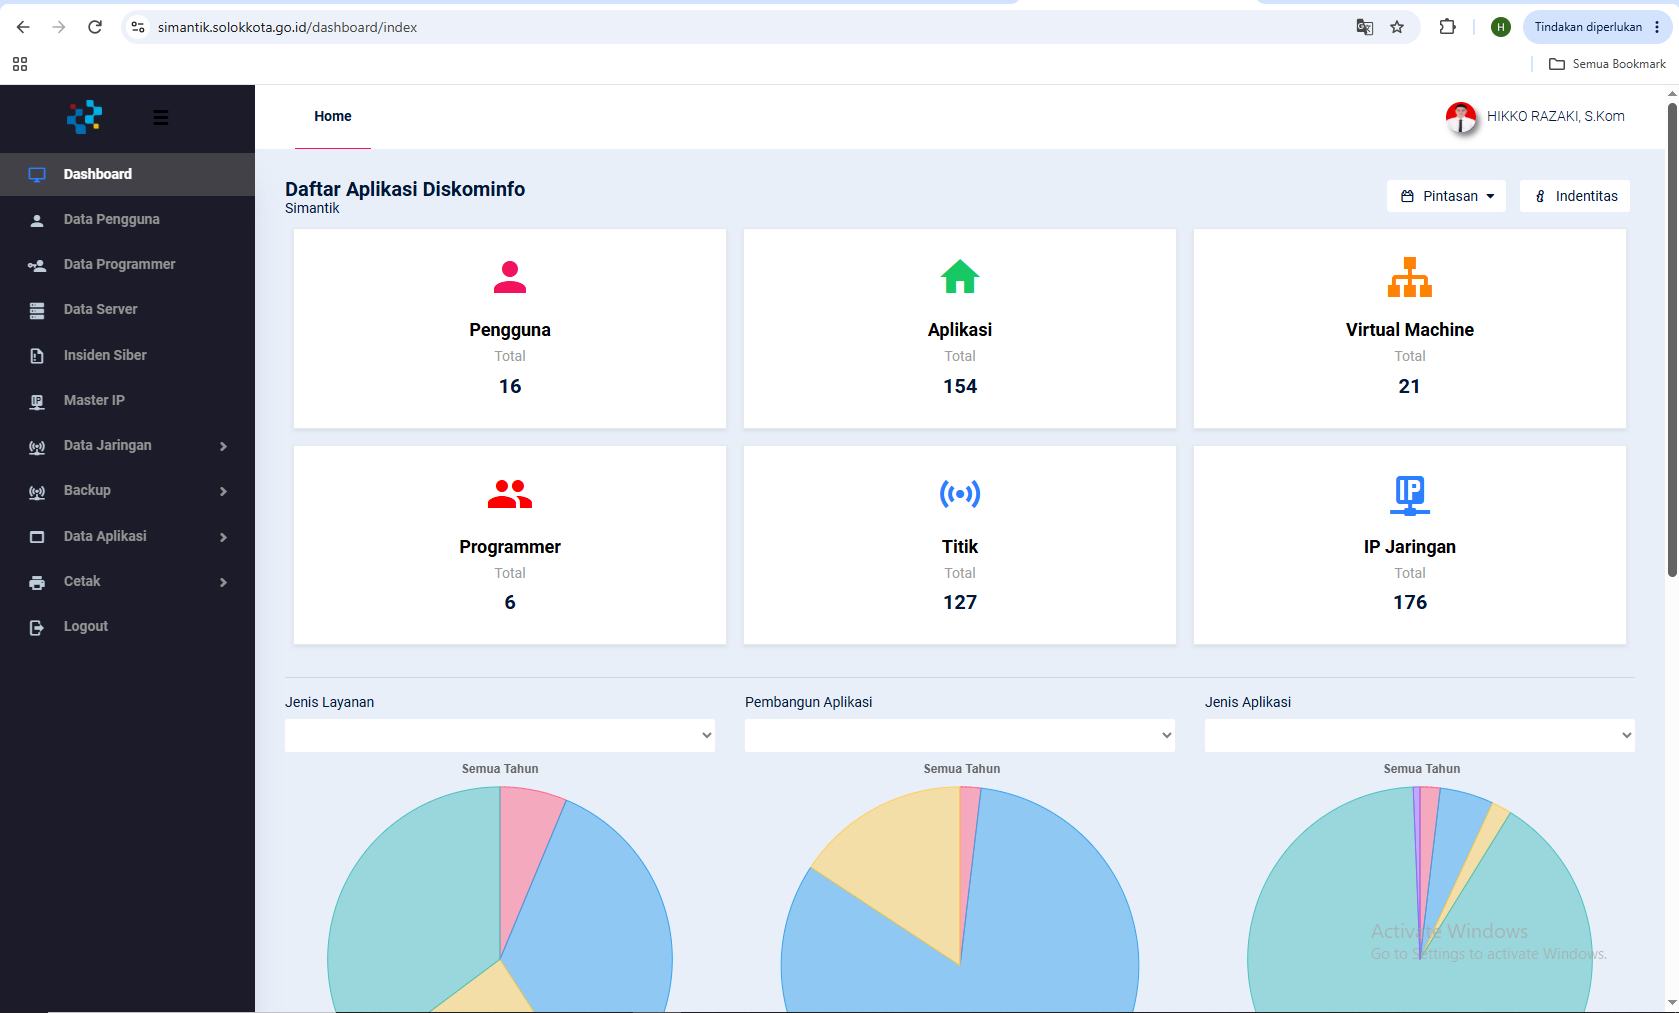Click the Dashboard monitor icon
This screenshot has height=1013, width=1679.
[x=37, y=175]
